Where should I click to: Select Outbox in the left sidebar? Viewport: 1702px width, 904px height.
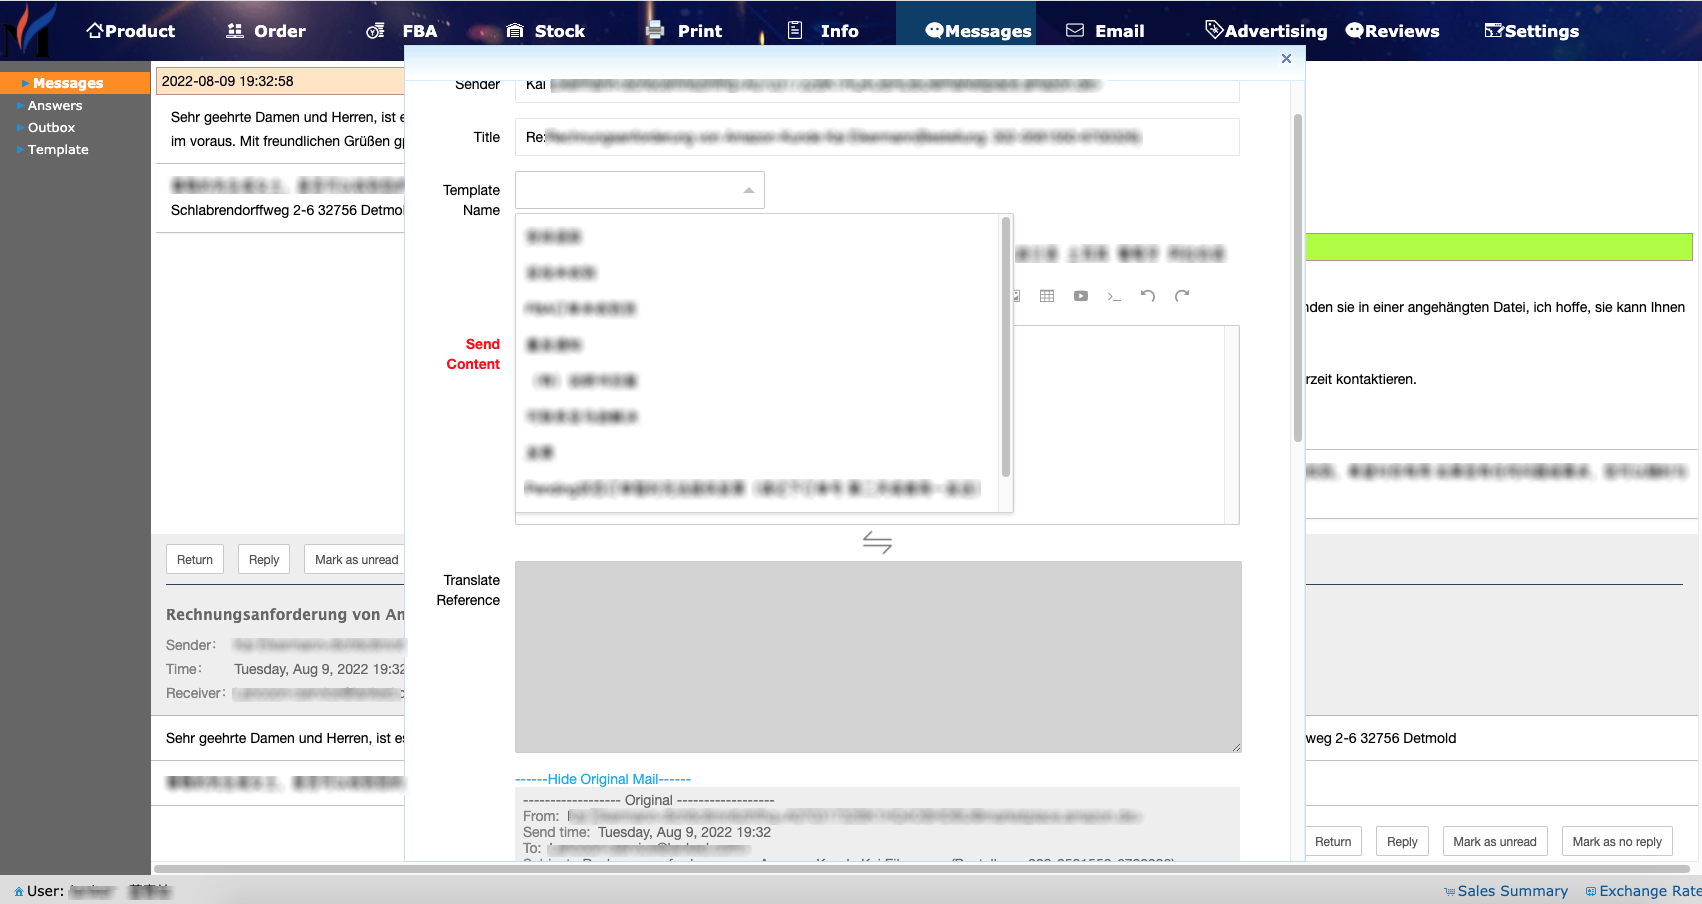tap(51, 128)
